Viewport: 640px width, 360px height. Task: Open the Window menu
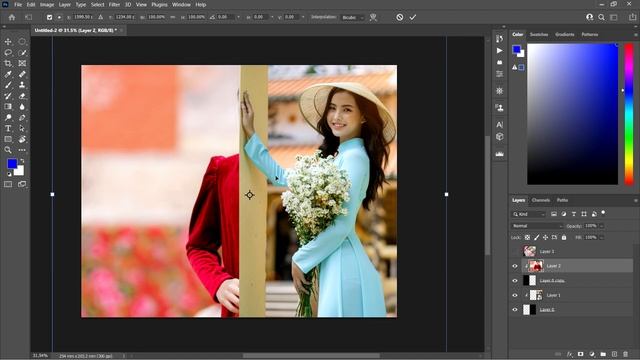click(x=181, y=4)
